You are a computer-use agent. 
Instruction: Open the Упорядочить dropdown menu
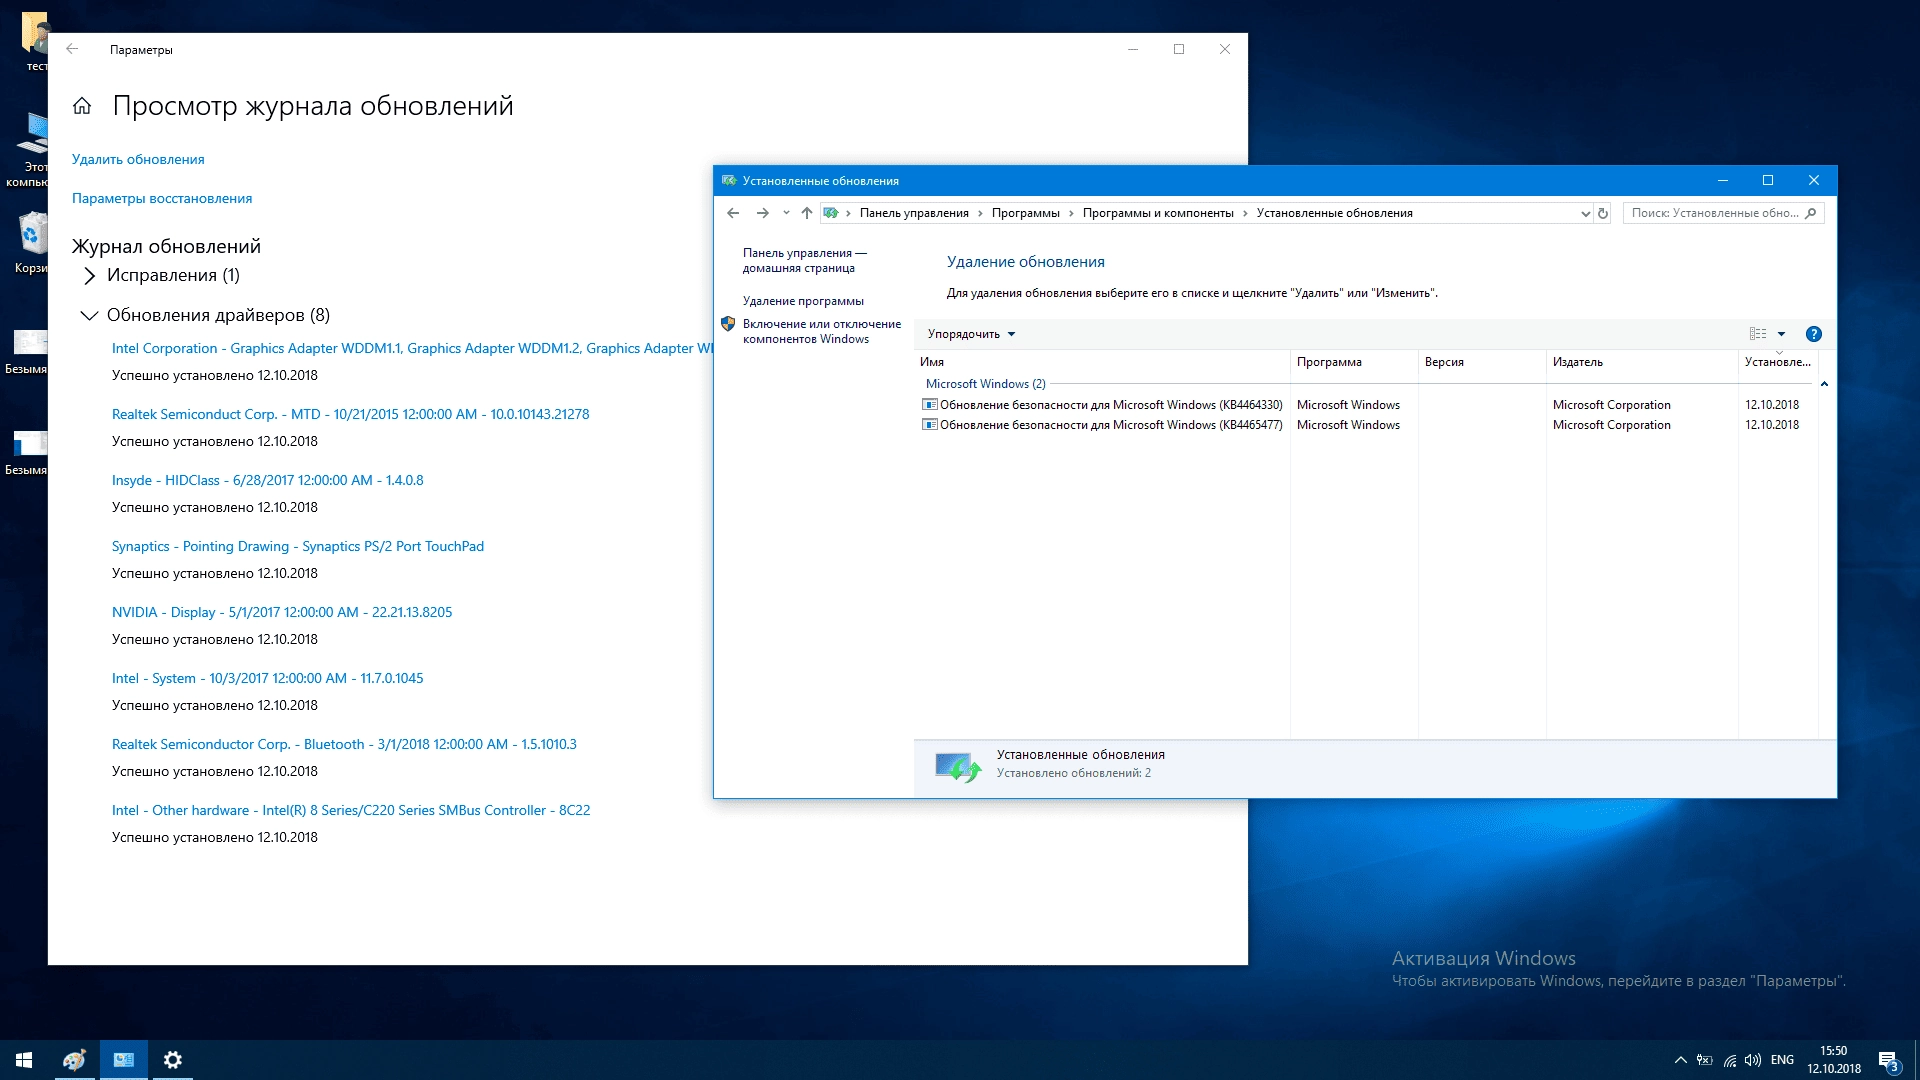tap(971, 334)
